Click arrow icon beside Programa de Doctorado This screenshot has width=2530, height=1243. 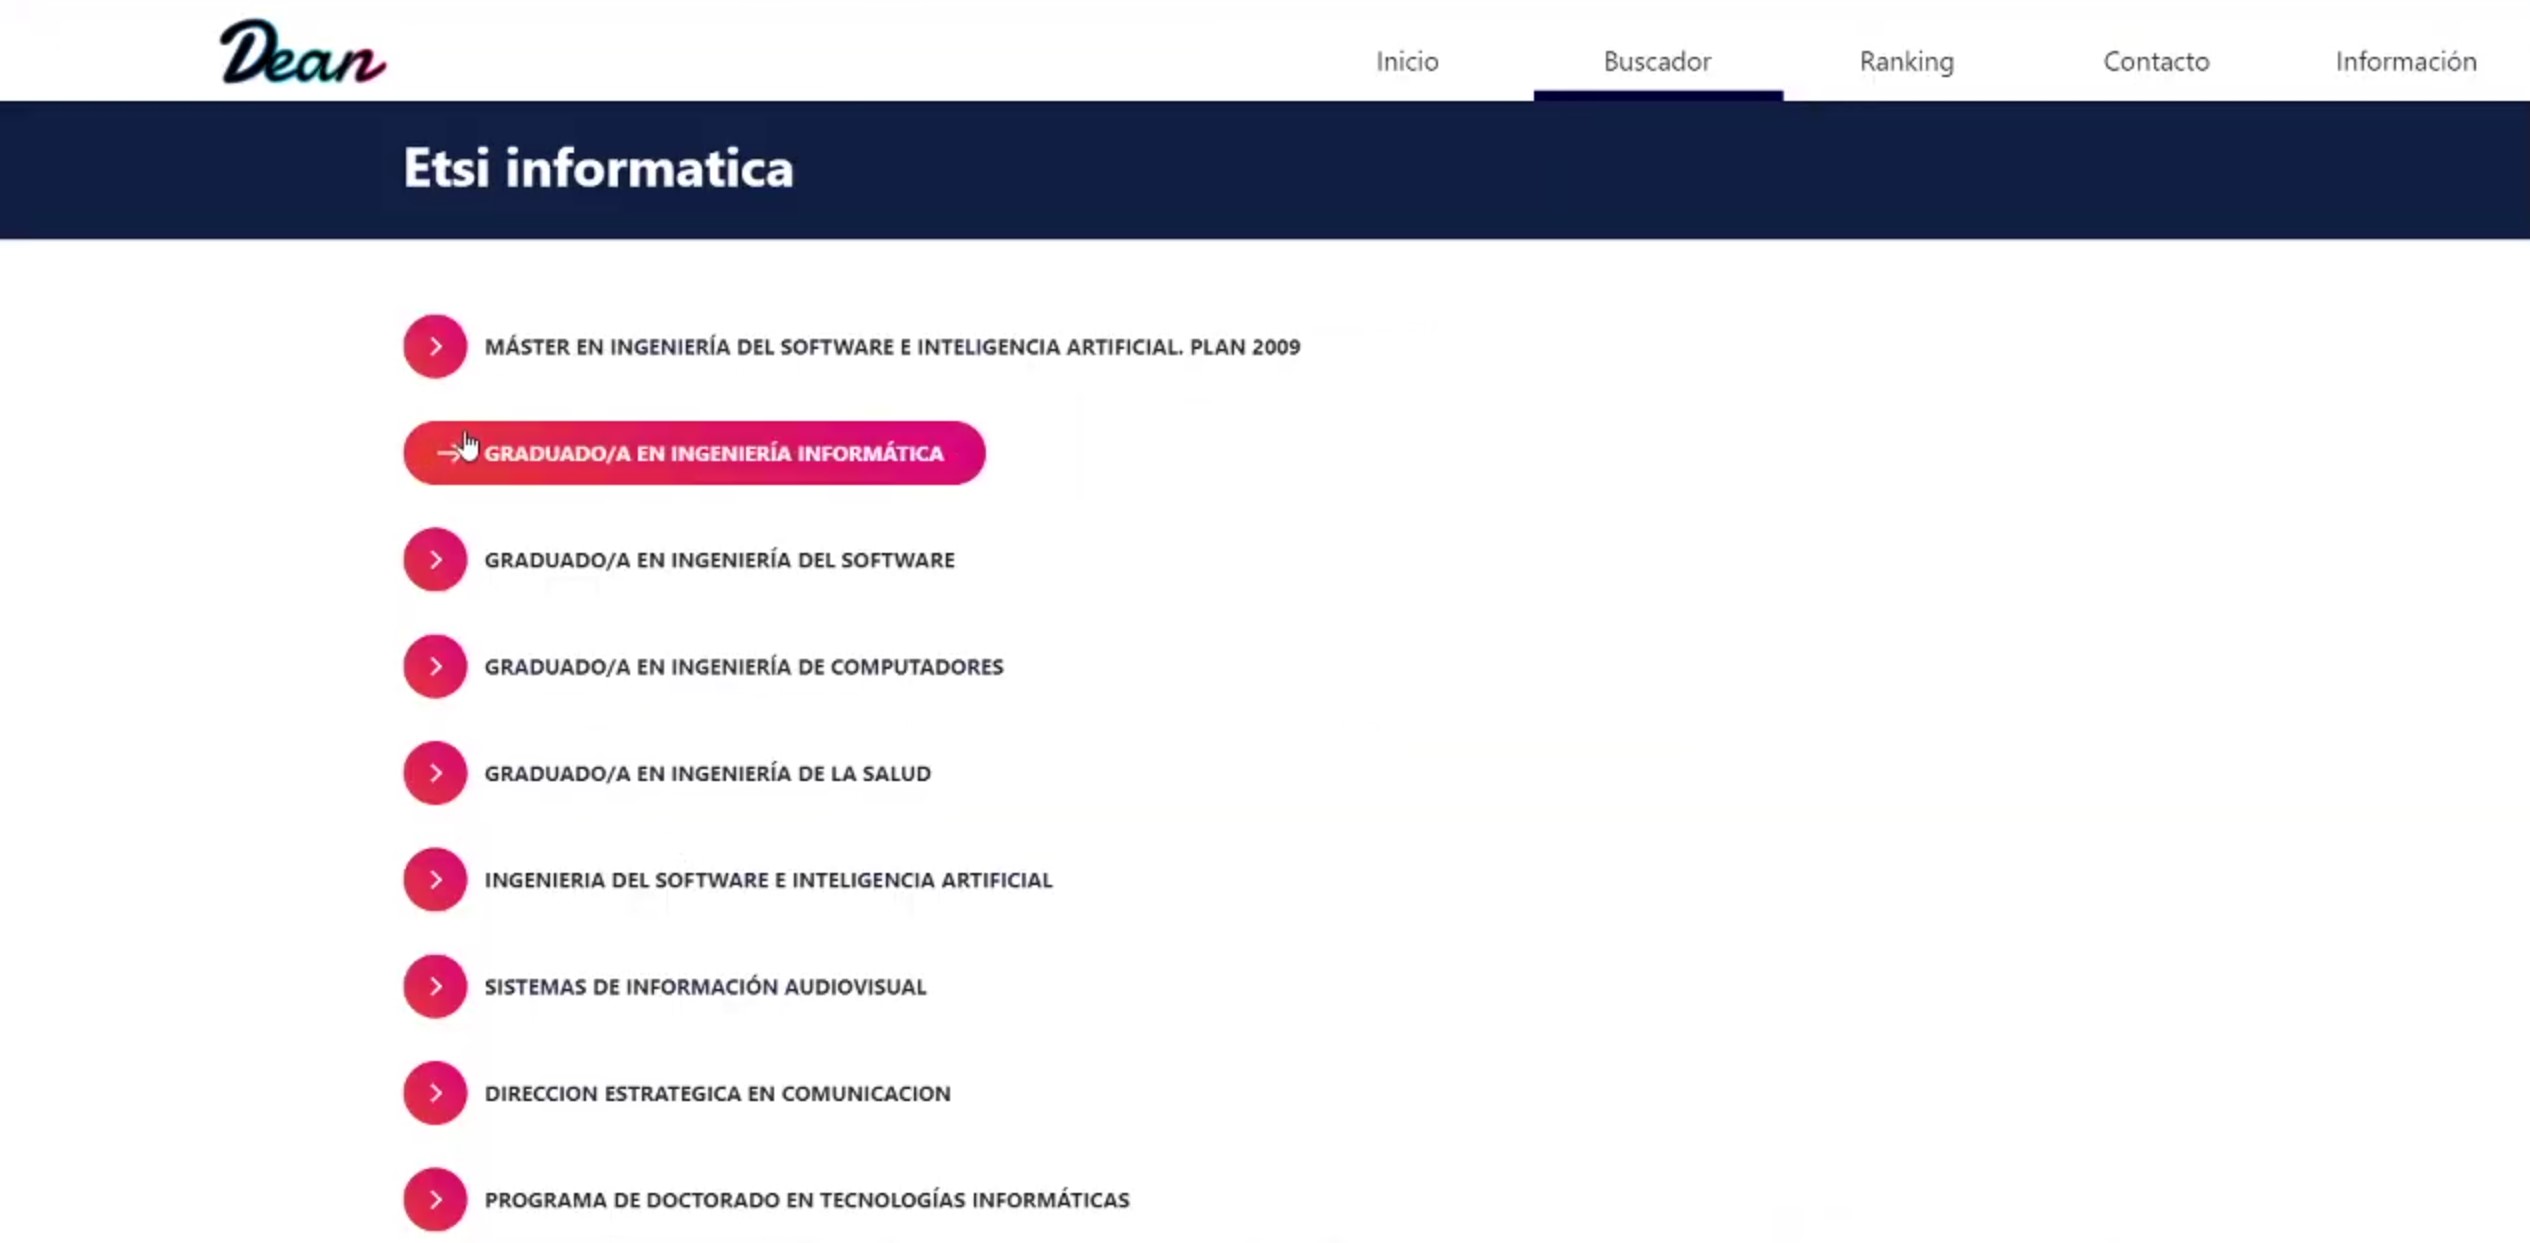click(x=435, y=1199)
